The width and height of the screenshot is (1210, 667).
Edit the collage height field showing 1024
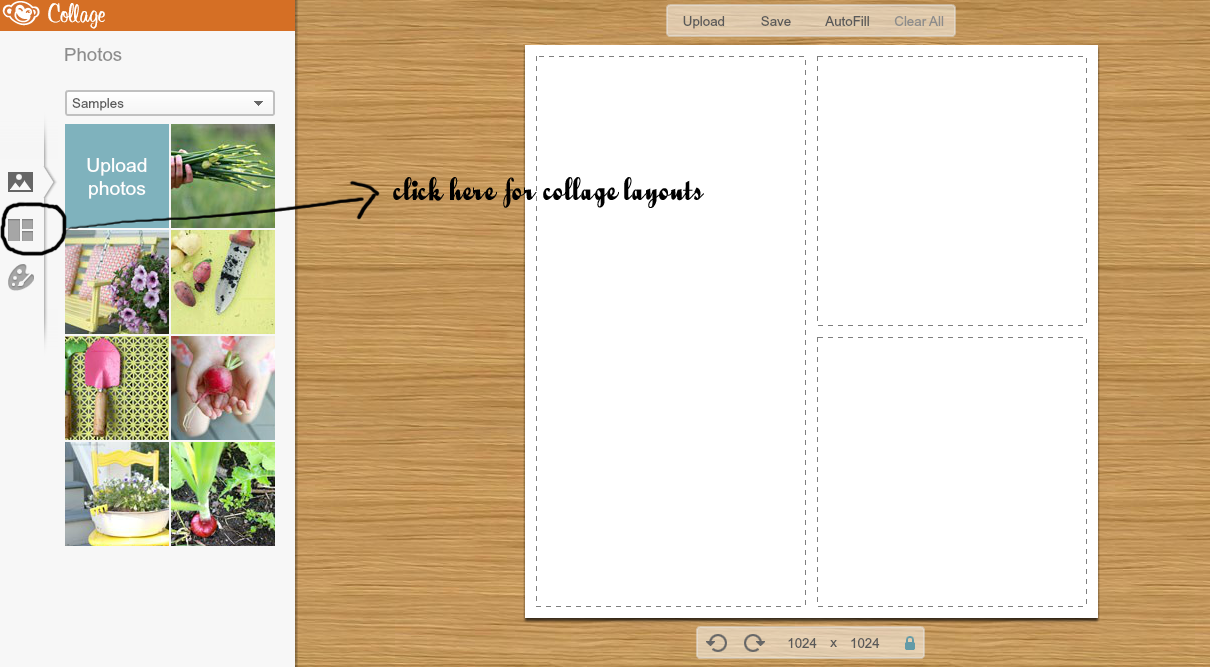[864, 642]
